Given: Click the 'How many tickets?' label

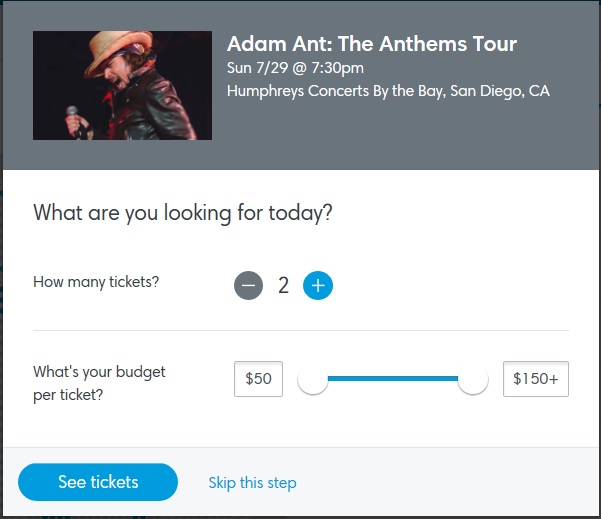Looking at the screenshot, I should click(96, 282).
